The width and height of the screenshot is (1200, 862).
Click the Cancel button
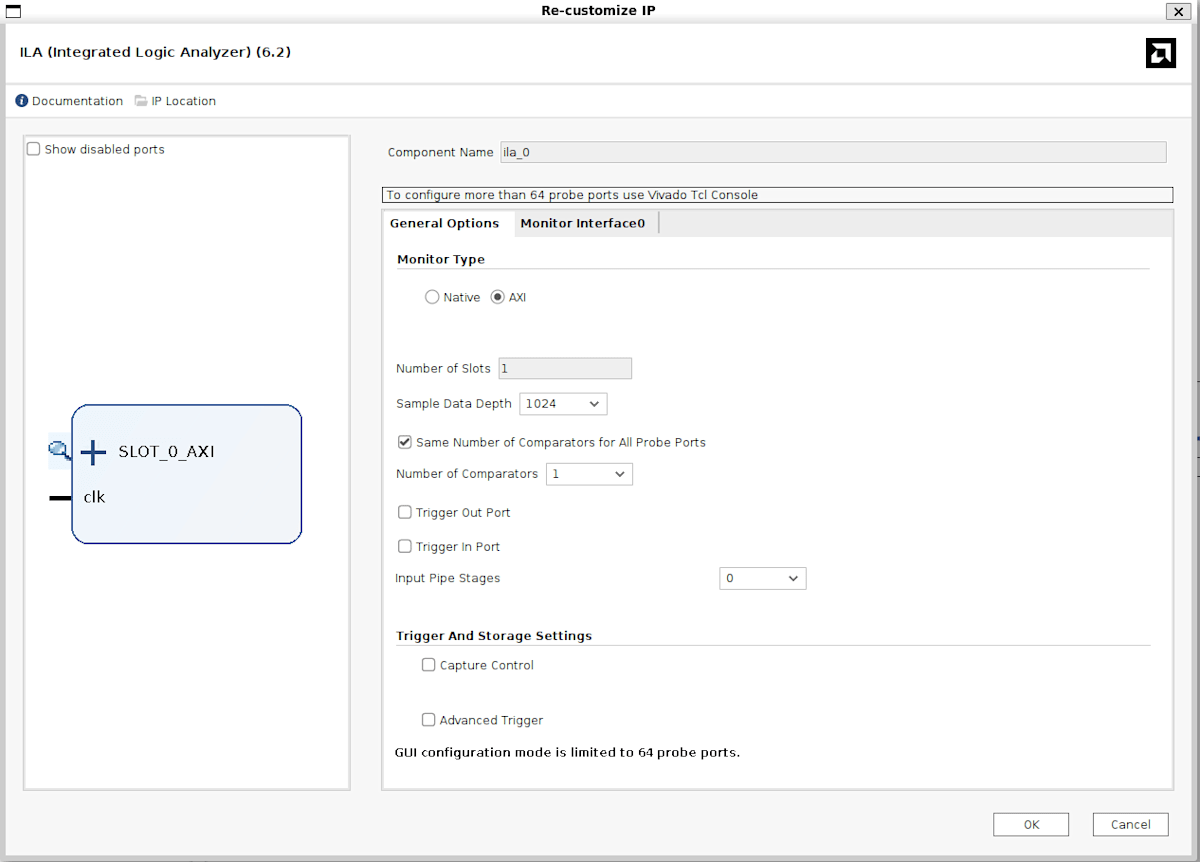[x=1130, y=824]
